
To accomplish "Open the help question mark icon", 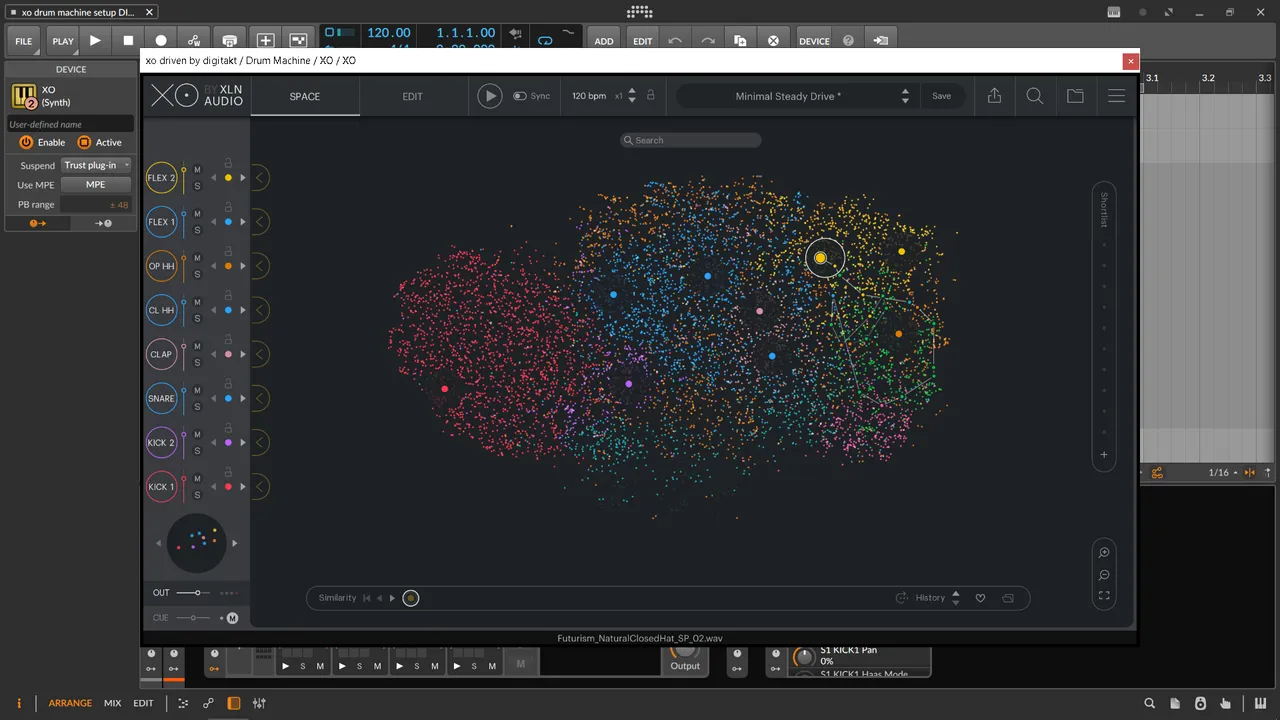I will [x=849, y=41].
